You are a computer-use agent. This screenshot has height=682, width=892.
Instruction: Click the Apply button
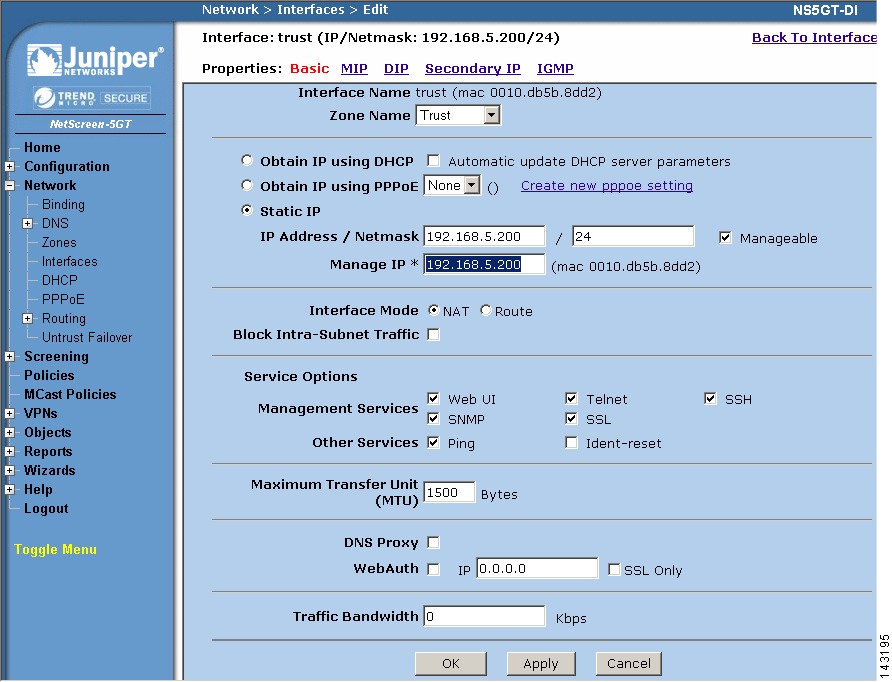(x=541, y=663)
